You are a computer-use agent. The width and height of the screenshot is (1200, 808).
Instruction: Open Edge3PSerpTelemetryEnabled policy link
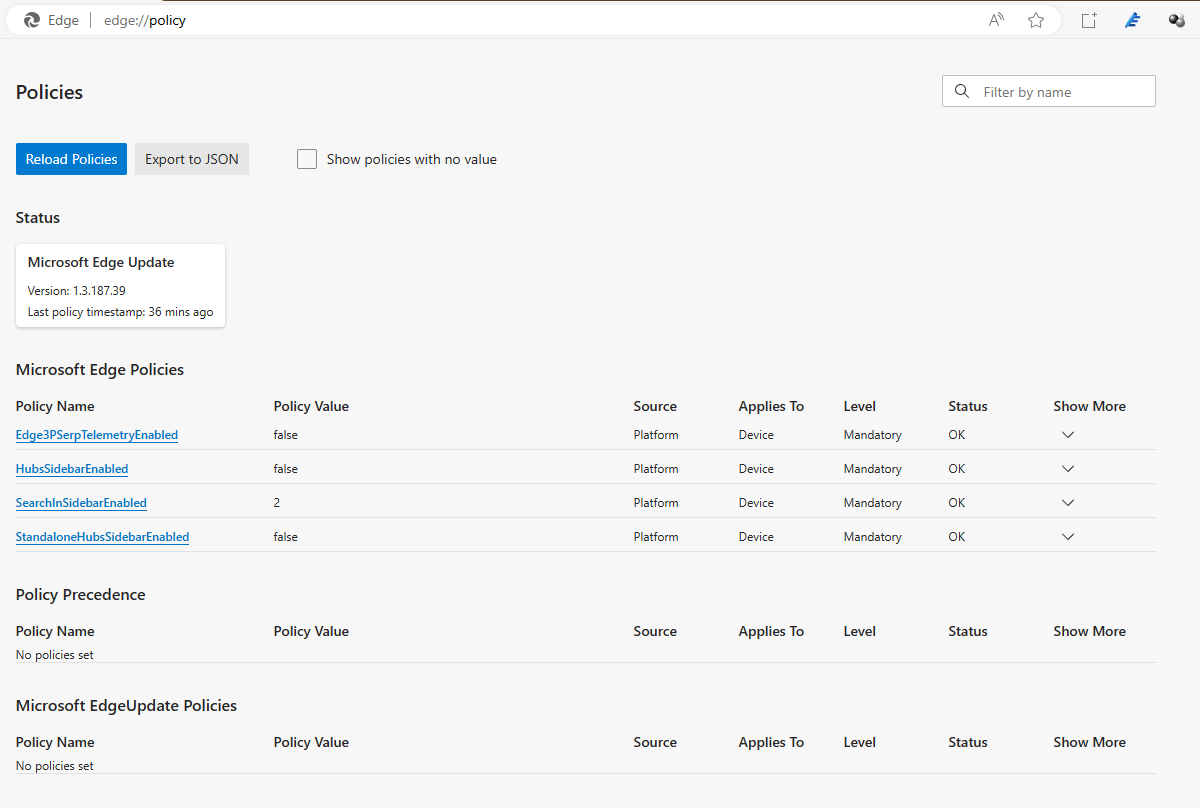pos(97,435)
